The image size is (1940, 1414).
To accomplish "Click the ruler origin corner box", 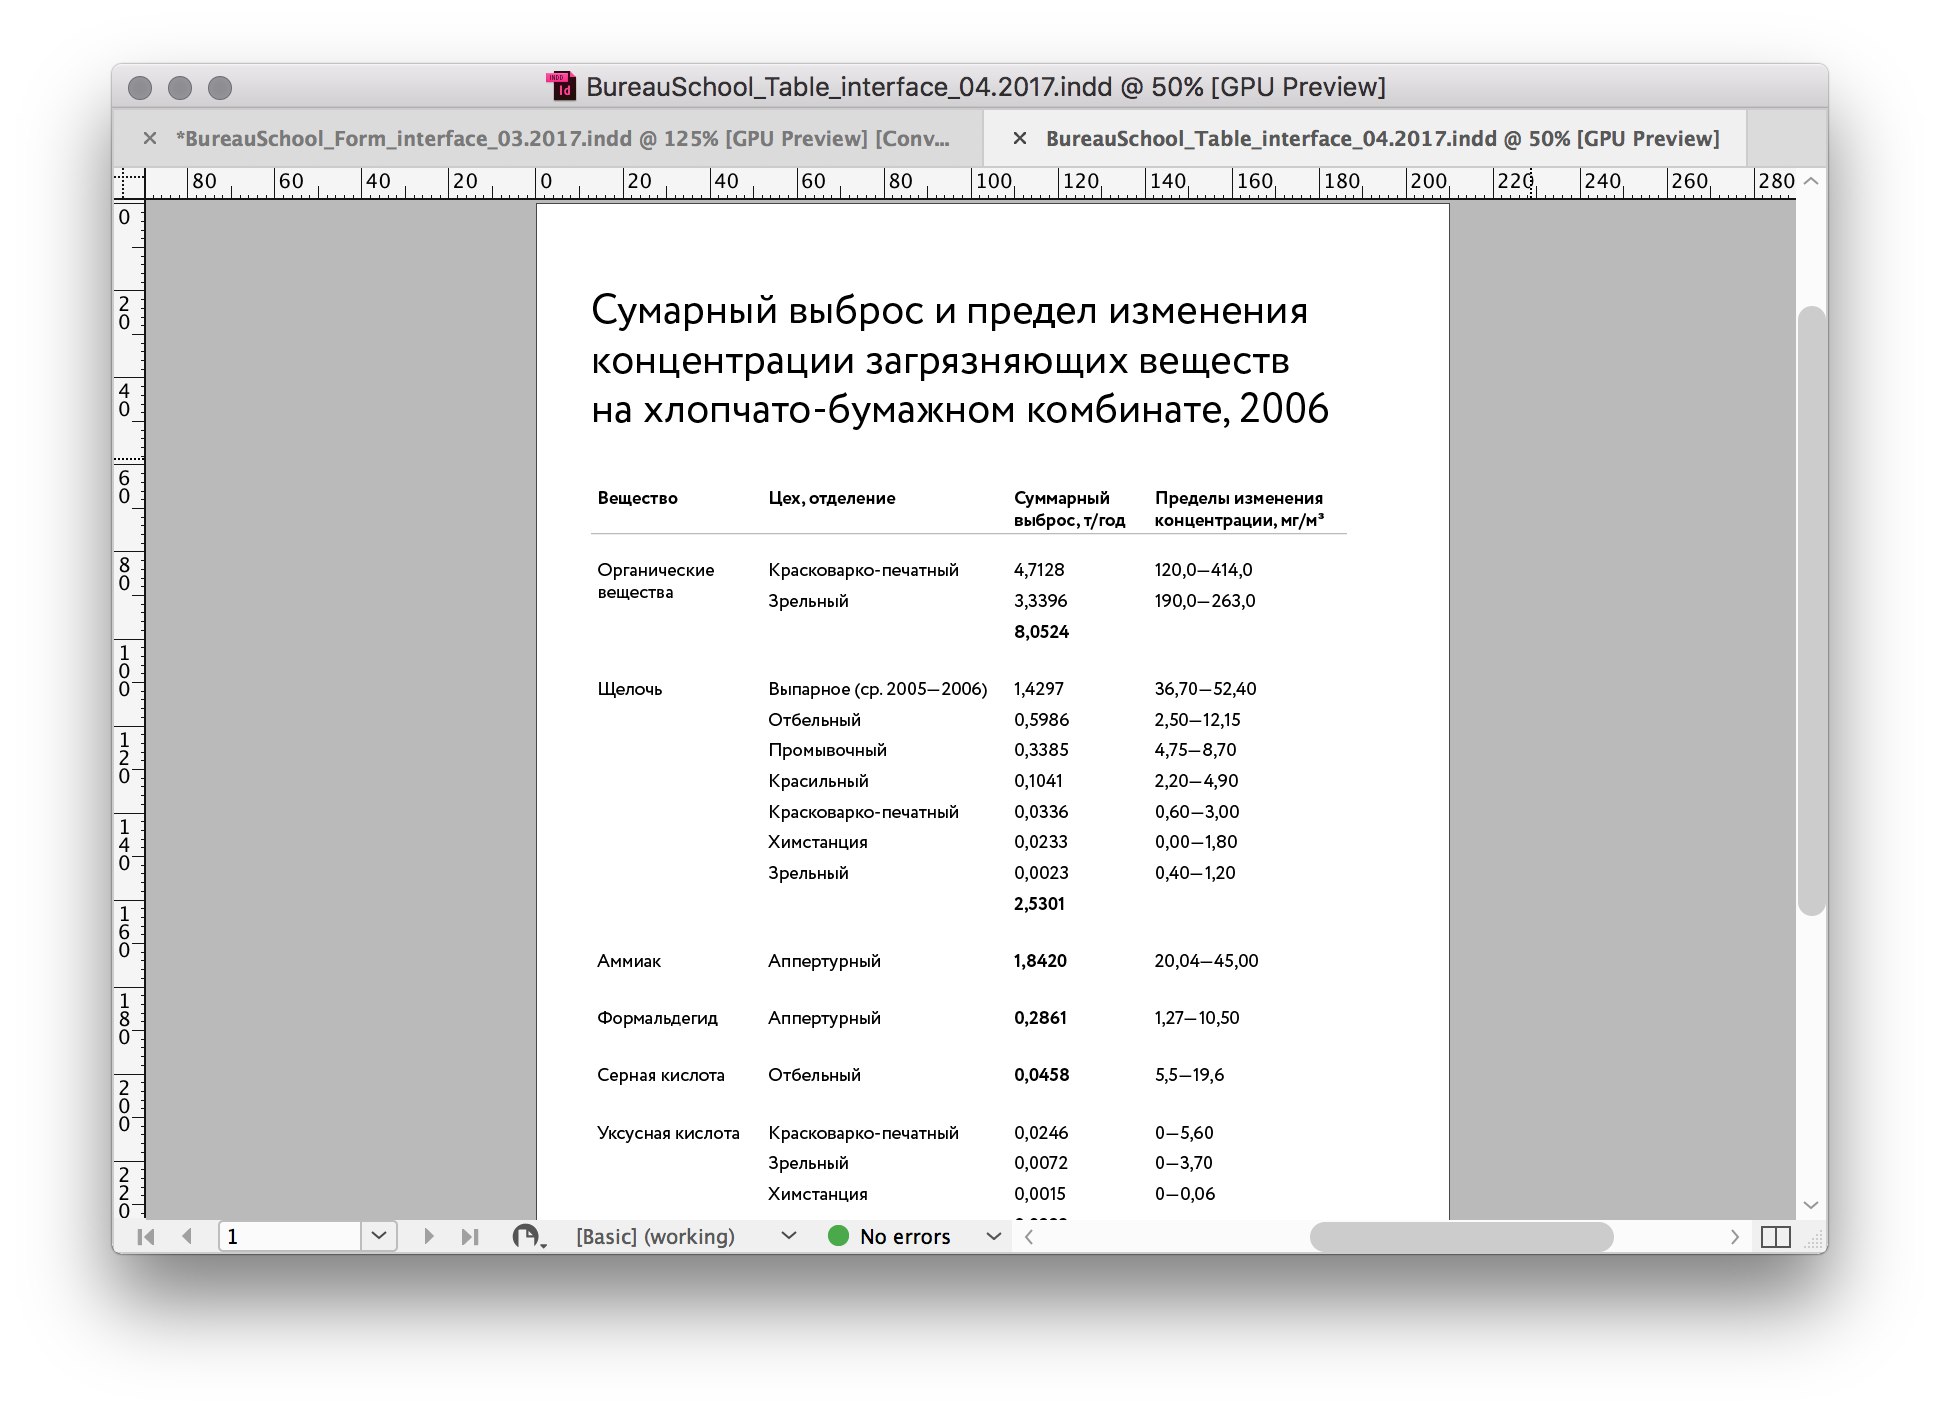I will pos(129,183).
